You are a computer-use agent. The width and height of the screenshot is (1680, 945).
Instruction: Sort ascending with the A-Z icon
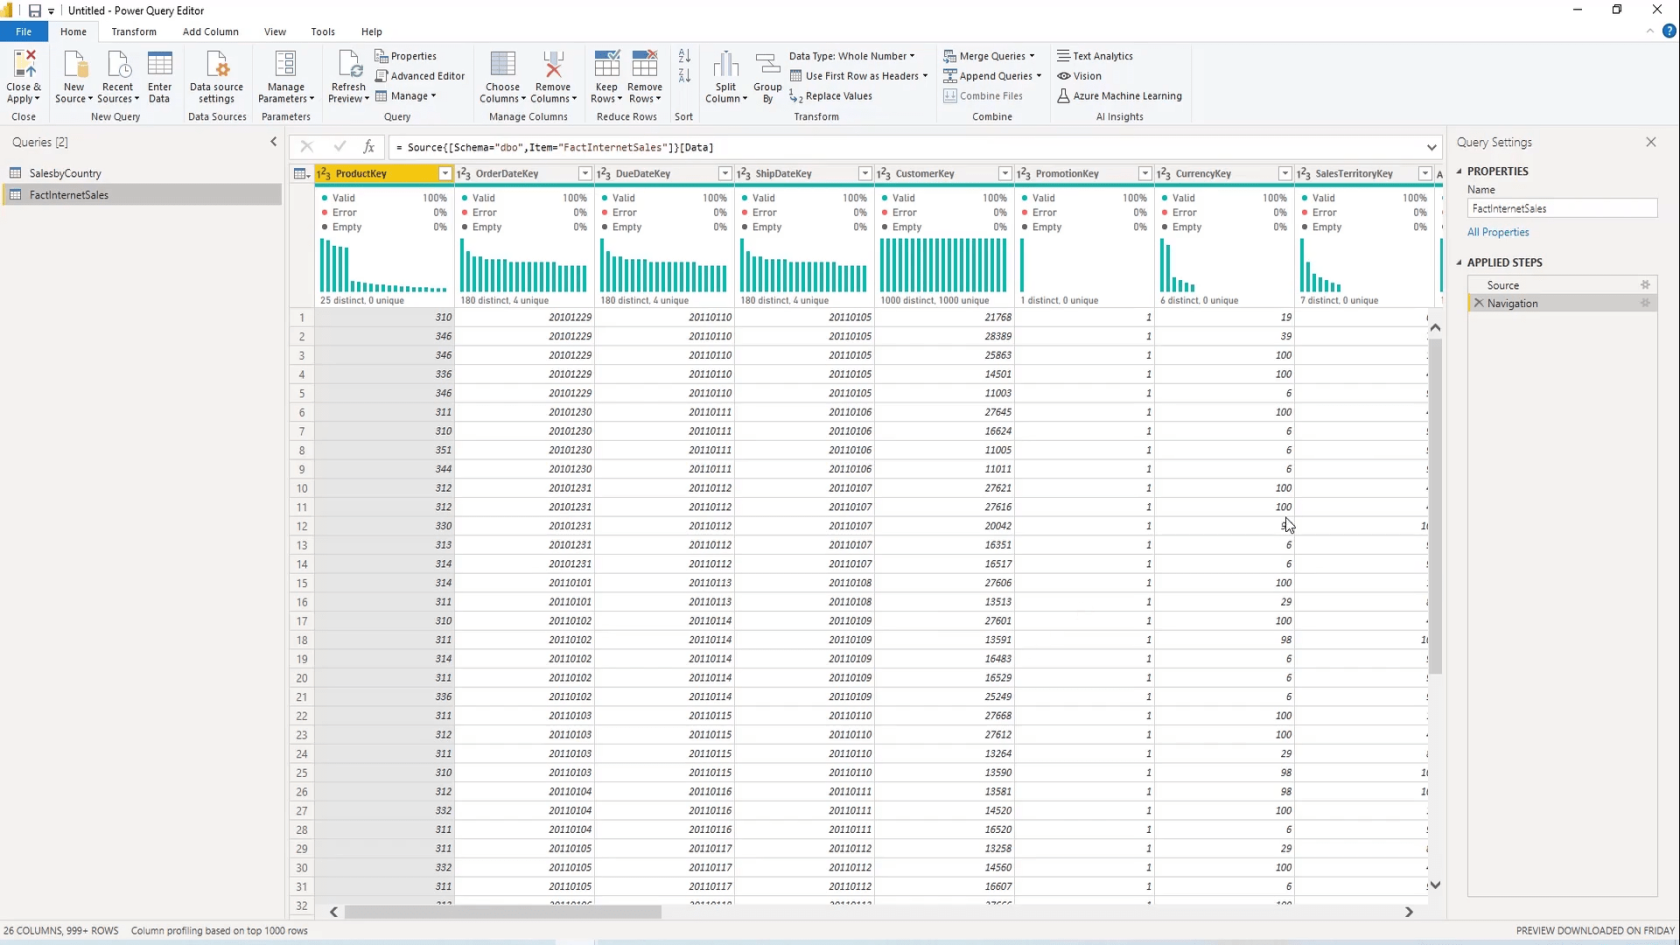684,56
